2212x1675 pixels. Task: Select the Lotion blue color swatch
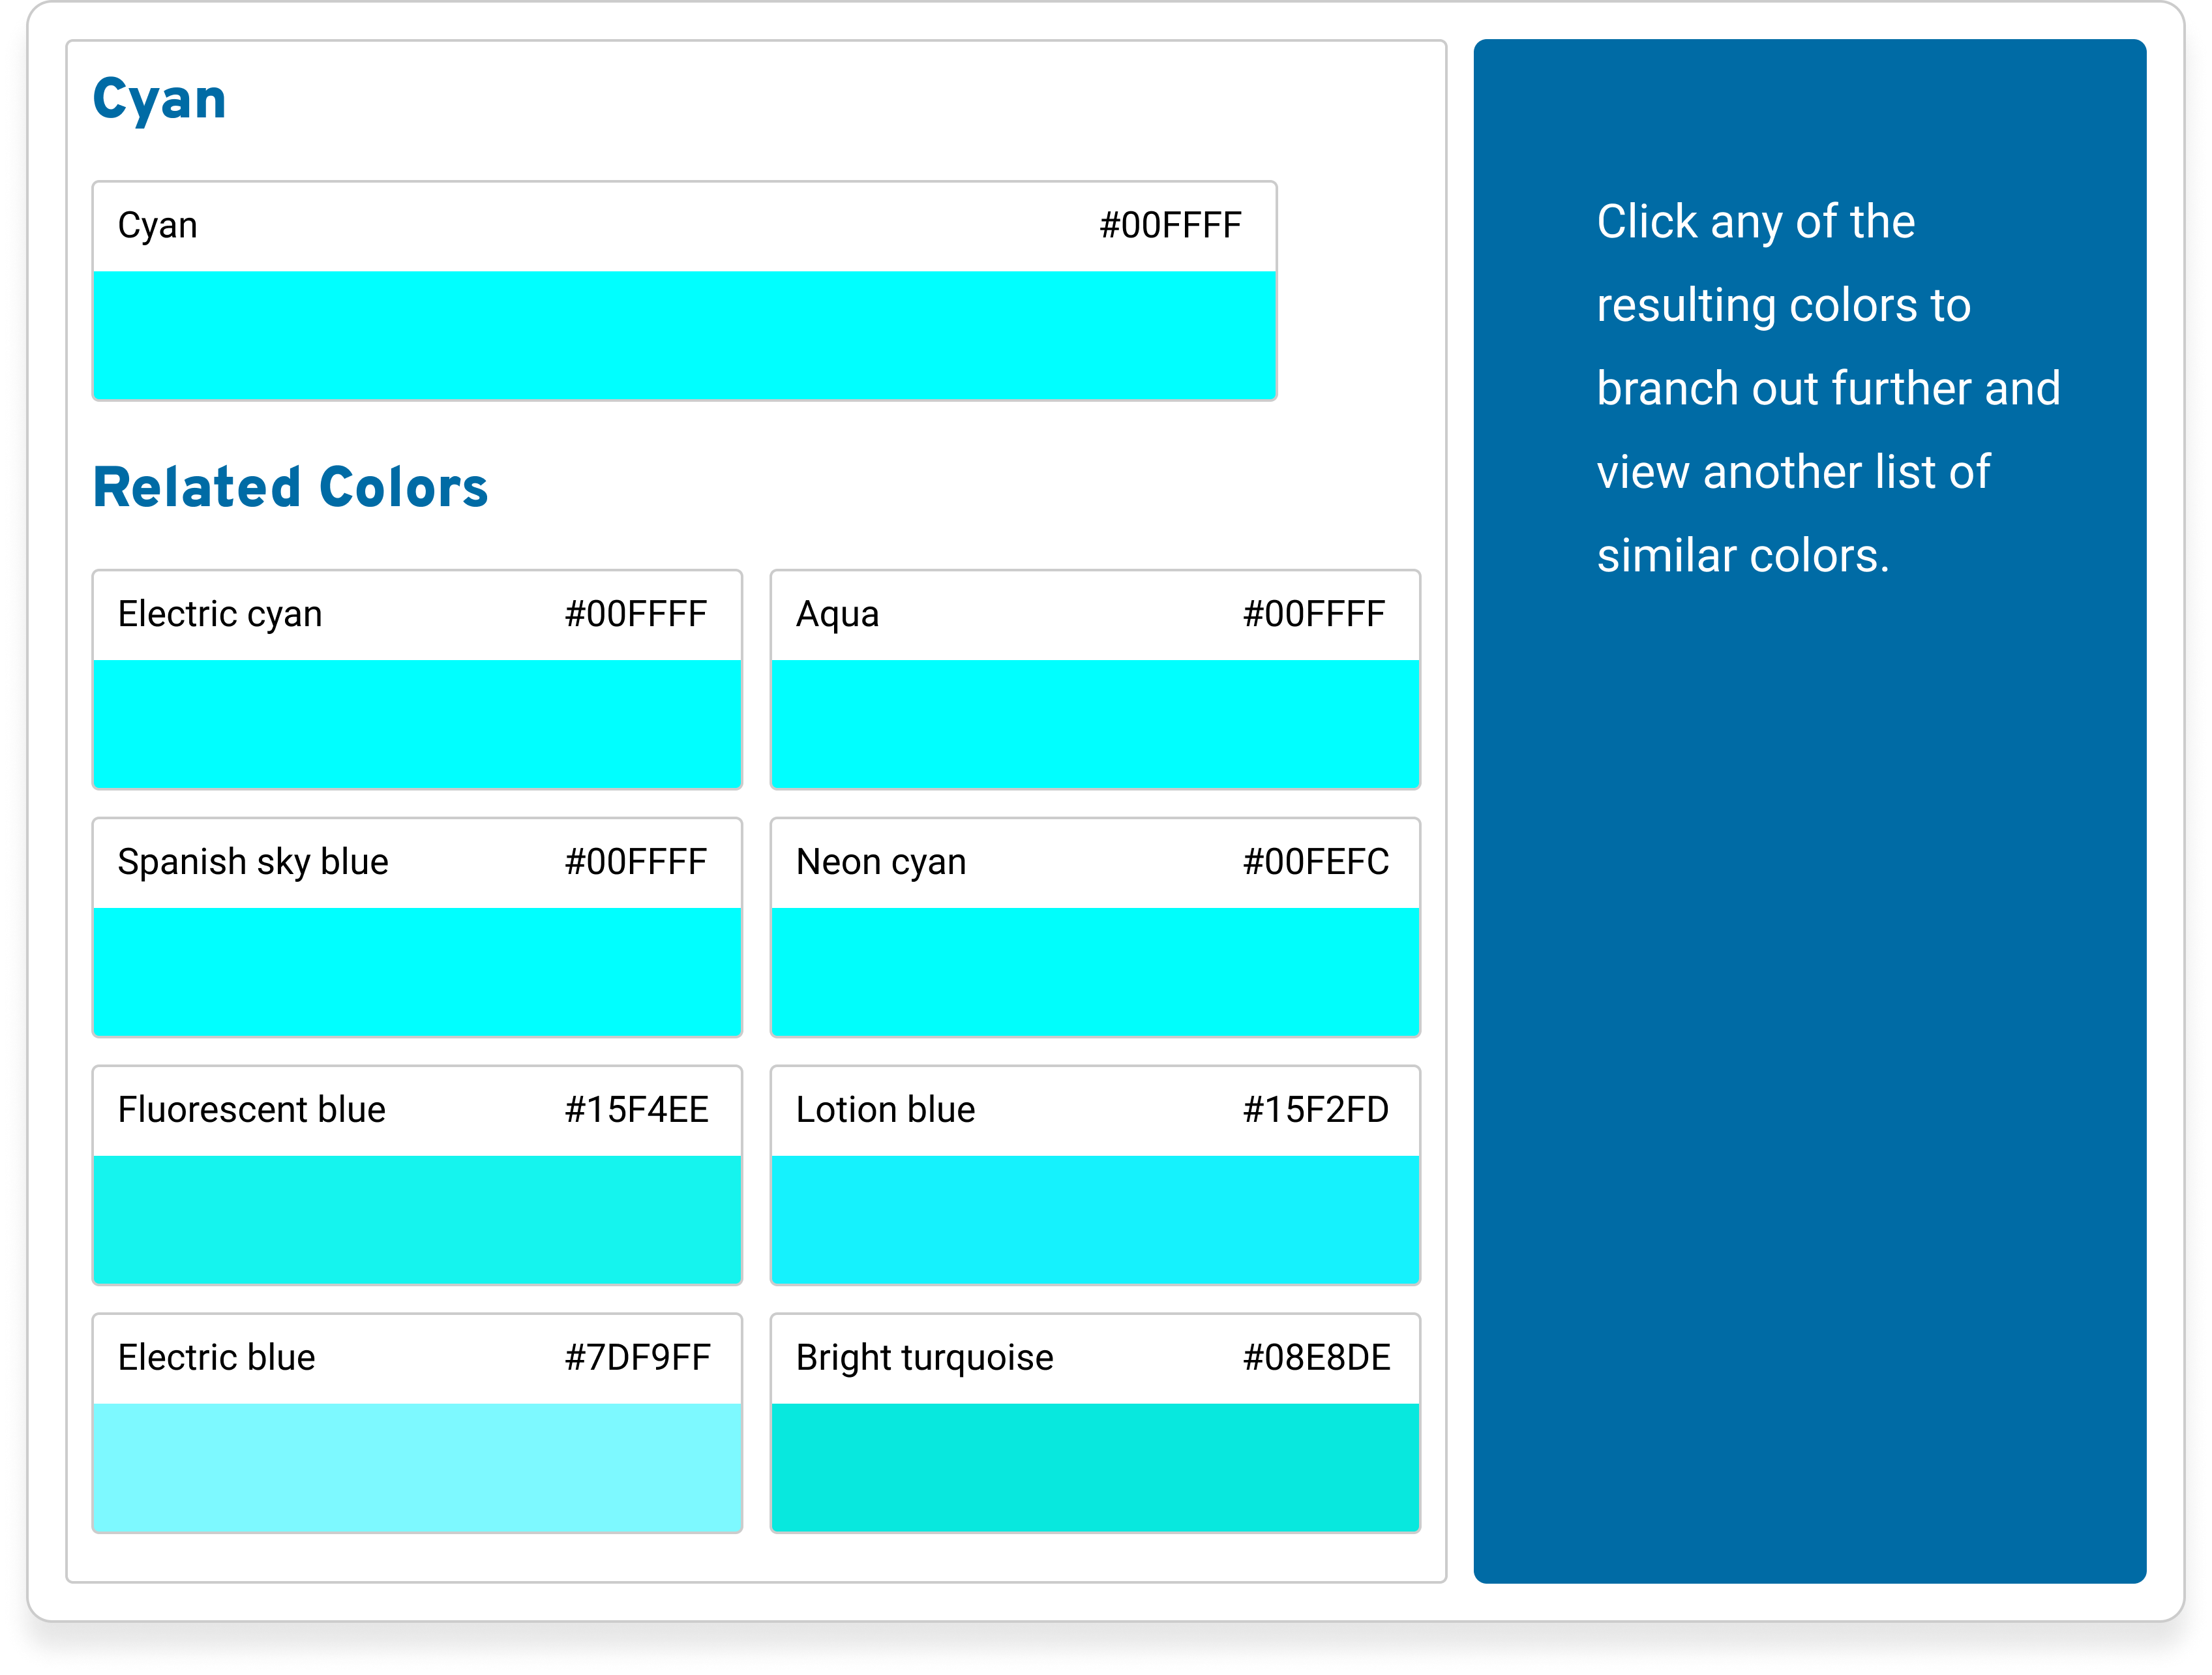(1095, 1219)
